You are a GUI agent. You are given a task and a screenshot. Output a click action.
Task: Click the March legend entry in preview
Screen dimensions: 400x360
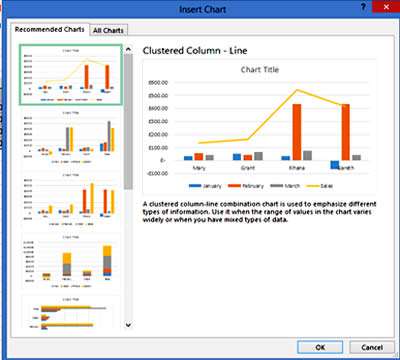click(x=285, y=186)
